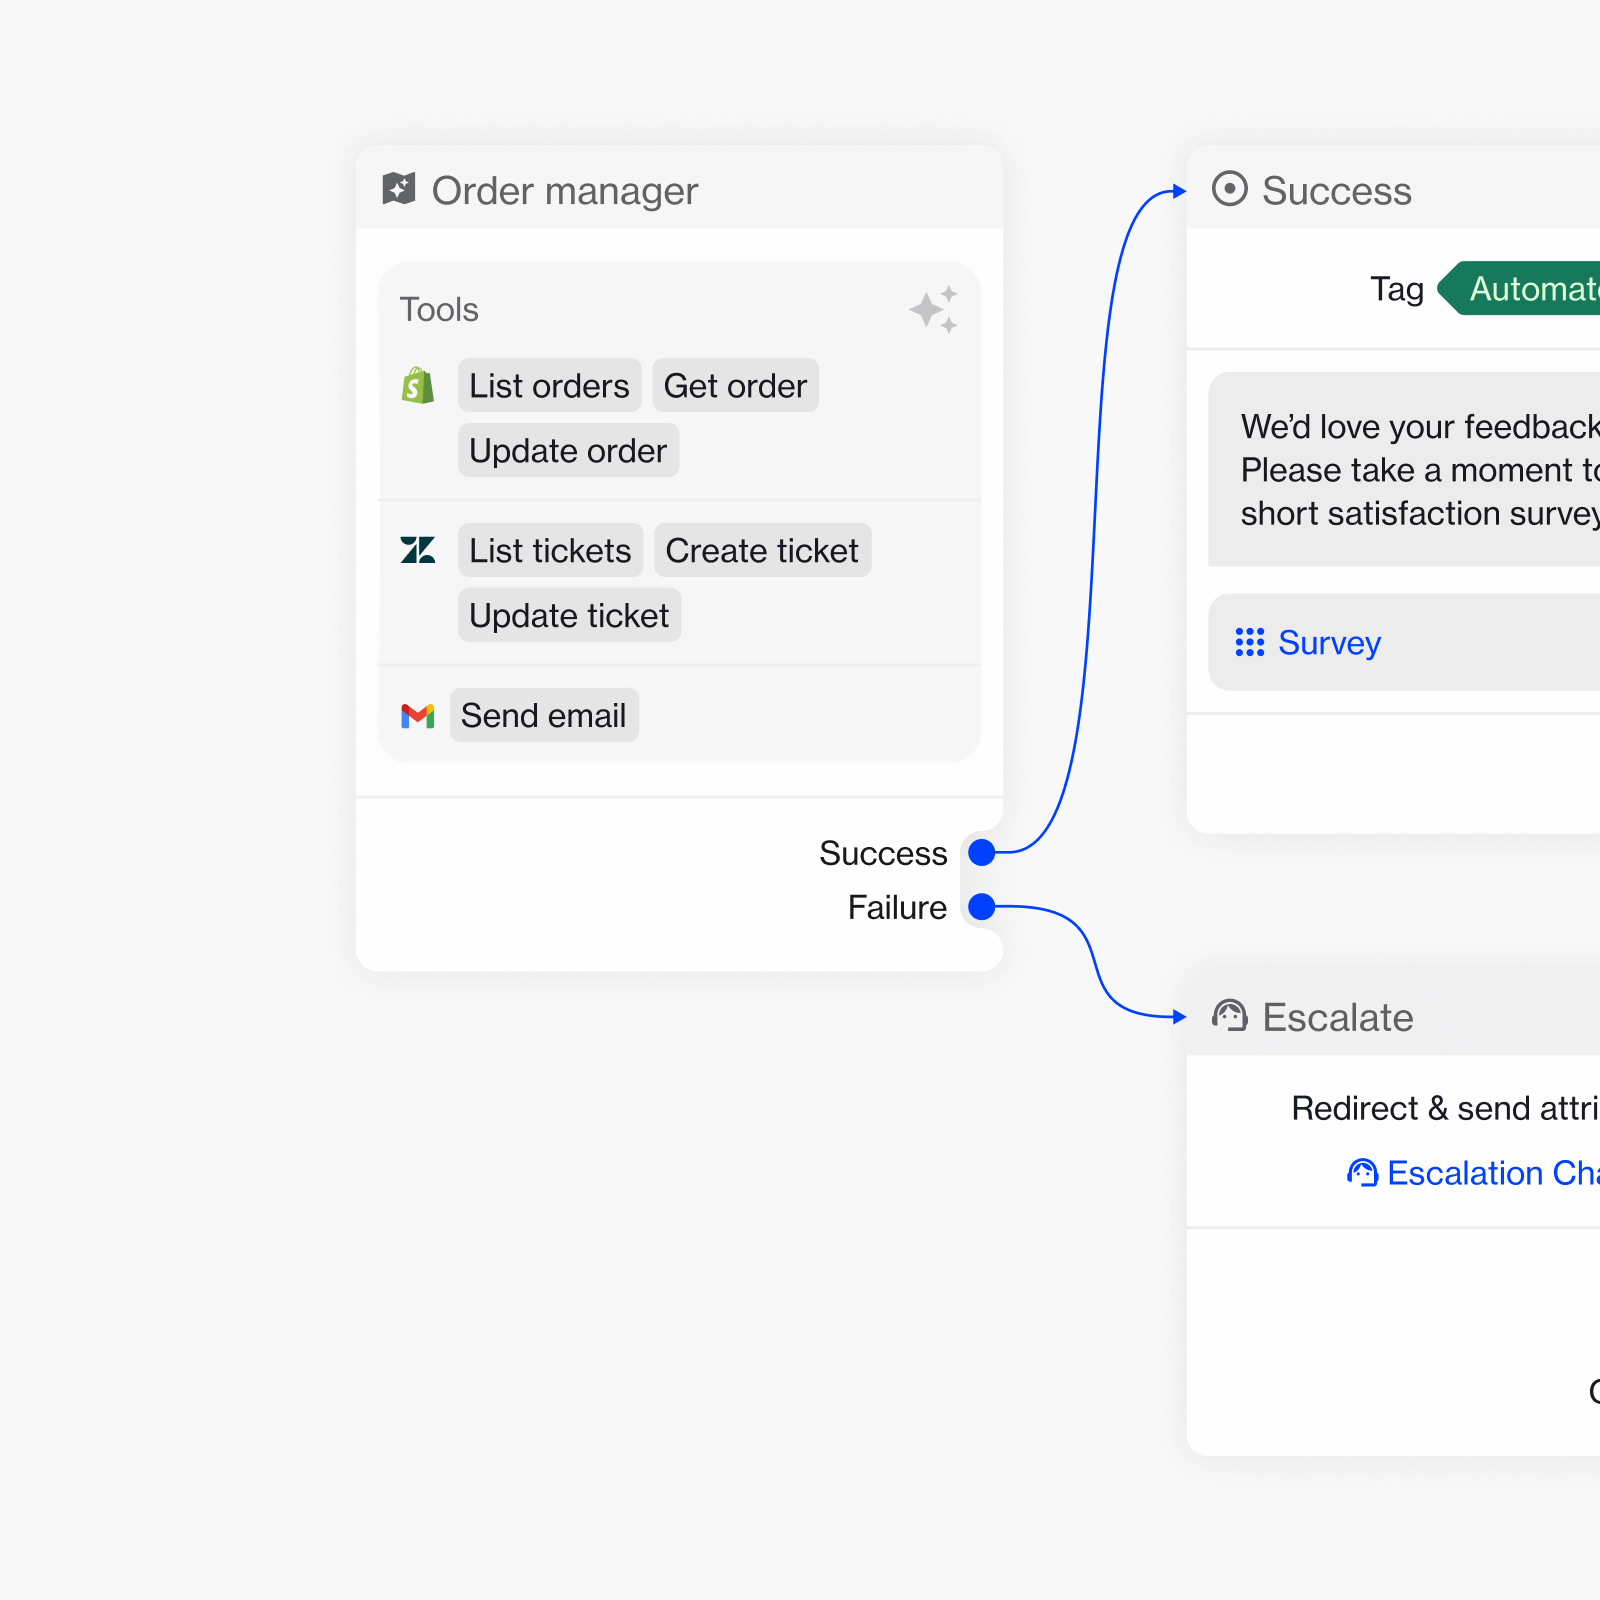Image resolution: width=1600 pixels, height=1600 pixels.
Task: Open the Escalation channel link
Action: click(1490, 1173)
